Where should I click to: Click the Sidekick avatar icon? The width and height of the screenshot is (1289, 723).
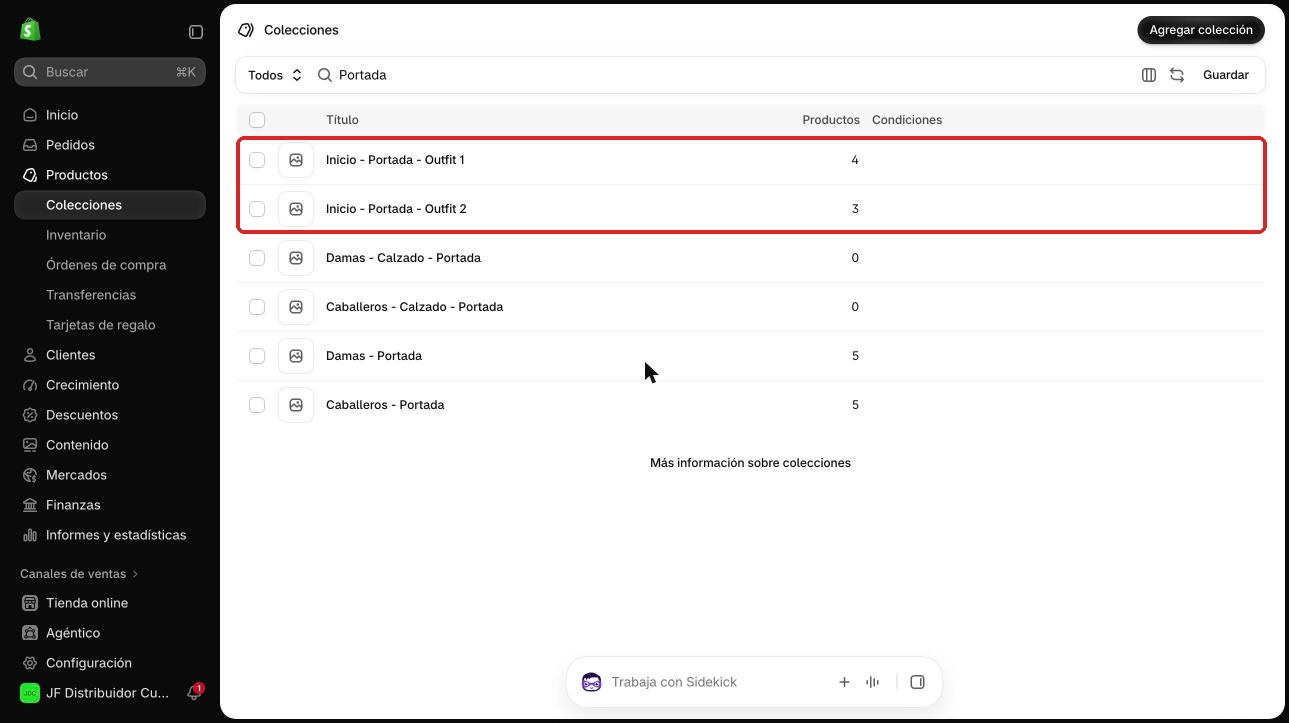click(x=591, y=682)
